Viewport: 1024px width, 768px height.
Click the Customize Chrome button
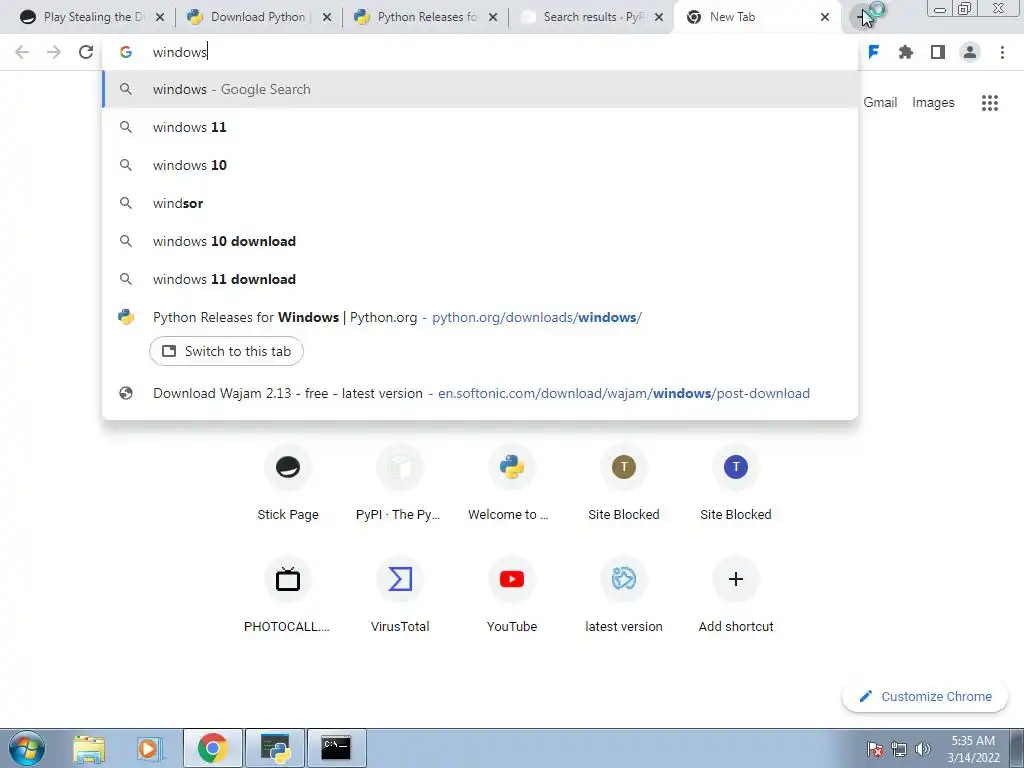coord(925,697)
